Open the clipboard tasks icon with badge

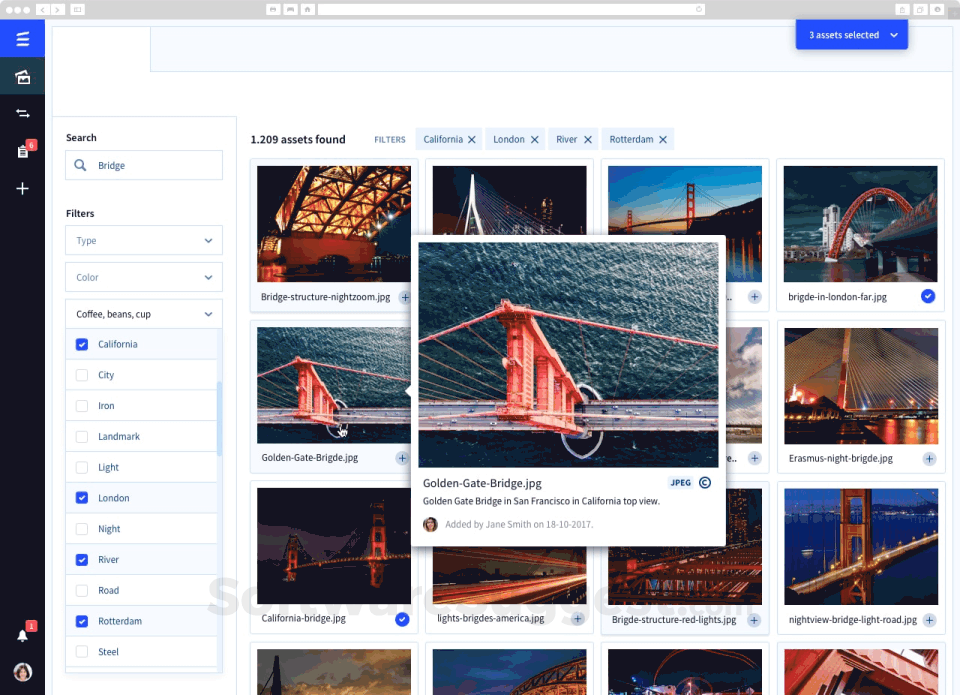pyautogui.click(x=22, y=151)
